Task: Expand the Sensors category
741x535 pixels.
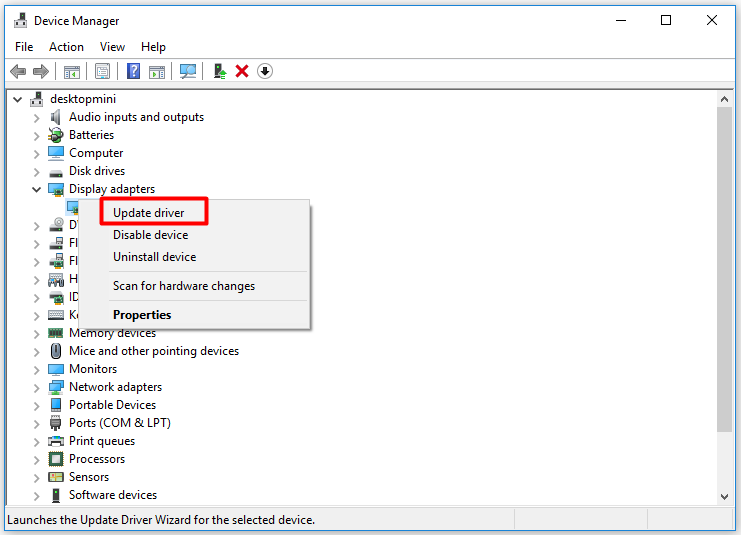Action: [36, 477]
